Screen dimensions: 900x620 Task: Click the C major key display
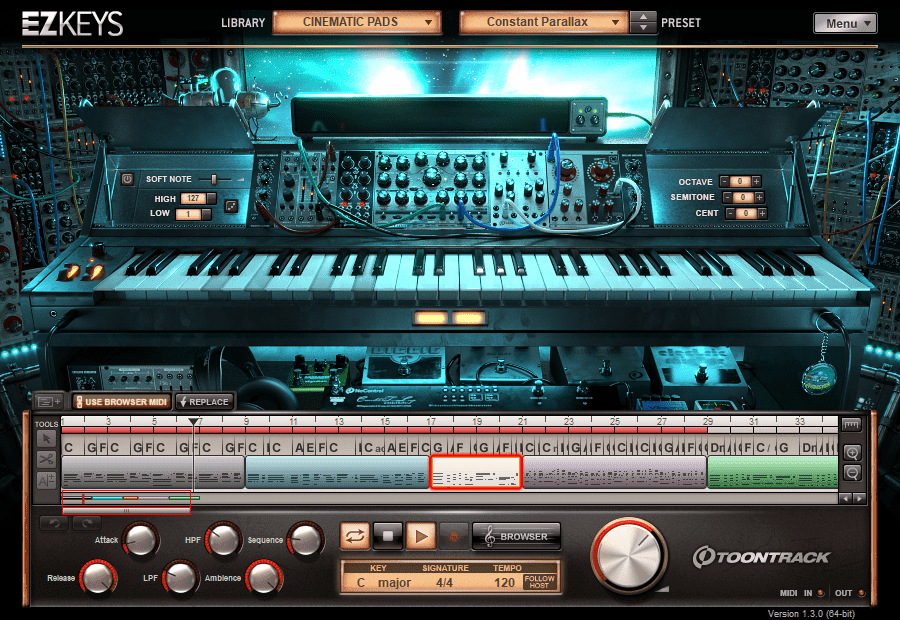tap(383, 583)
